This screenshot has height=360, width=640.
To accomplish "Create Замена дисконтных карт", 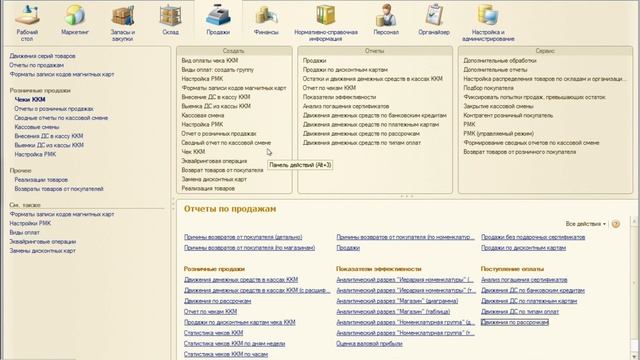I will tap(214, 179).
